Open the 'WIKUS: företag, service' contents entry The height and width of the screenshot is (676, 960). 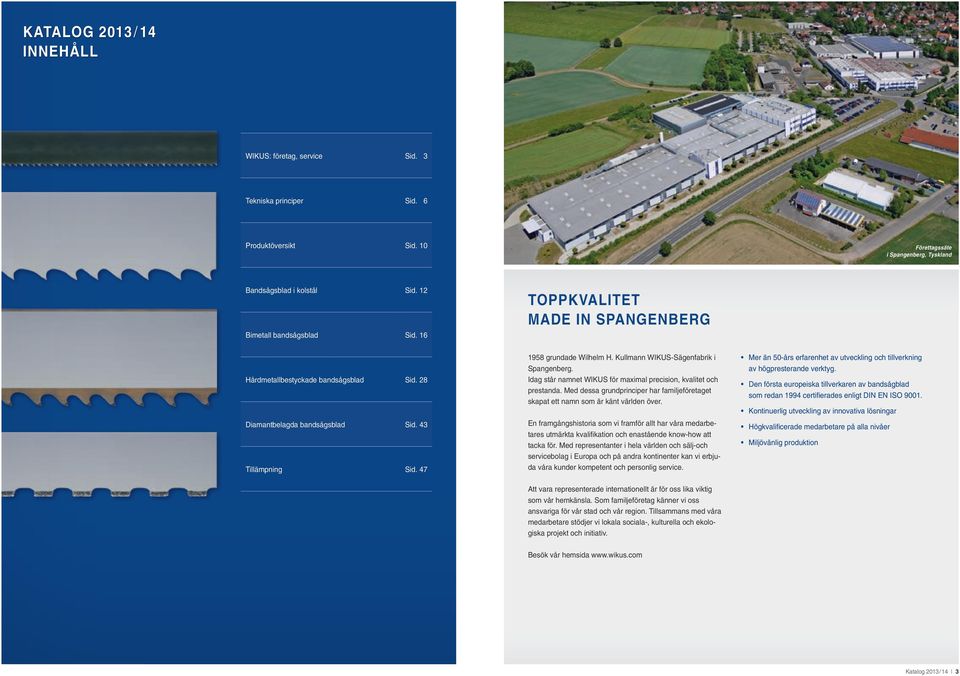pos(336,156)
